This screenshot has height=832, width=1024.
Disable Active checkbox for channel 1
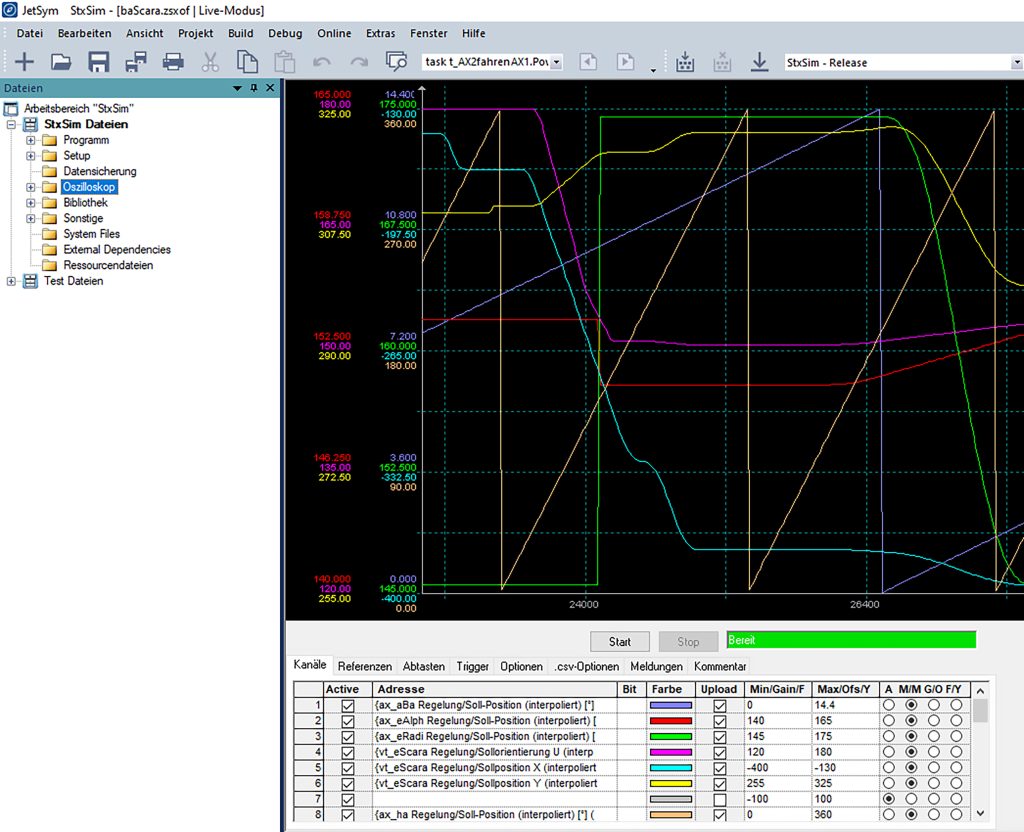[347, 705]
